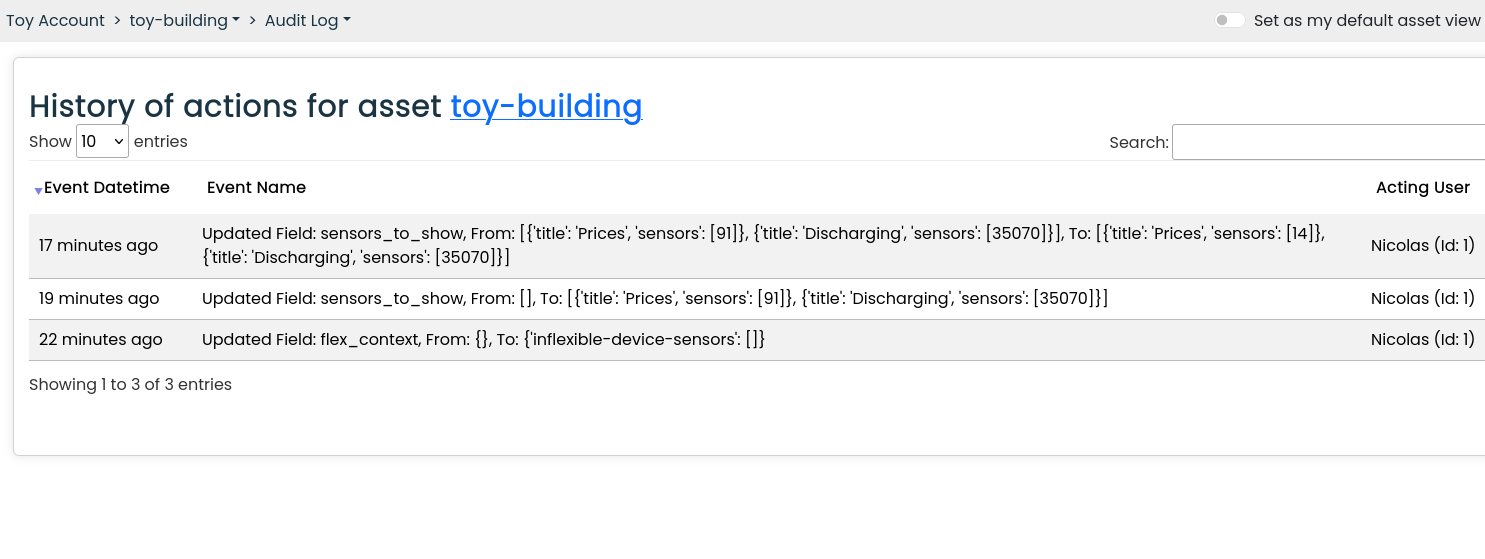The image size is (1485, 559).
Task: Toggle Set as my default asset view
Action: (x=1230, y=20)
